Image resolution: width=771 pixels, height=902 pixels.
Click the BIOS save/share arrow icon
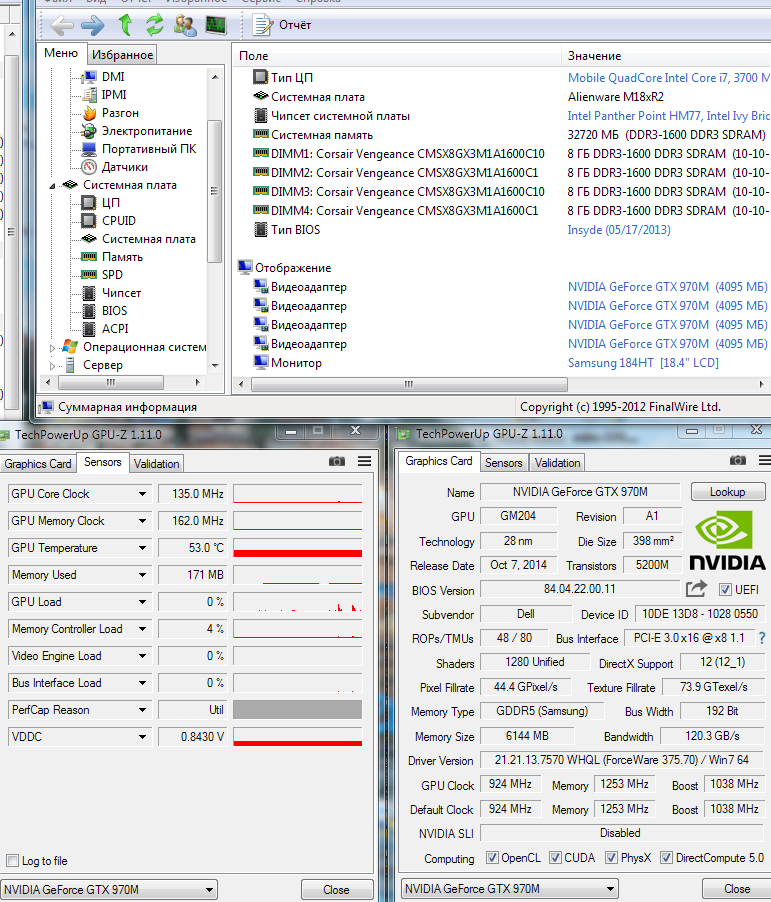pyautogui.click(x=696, y=588)
